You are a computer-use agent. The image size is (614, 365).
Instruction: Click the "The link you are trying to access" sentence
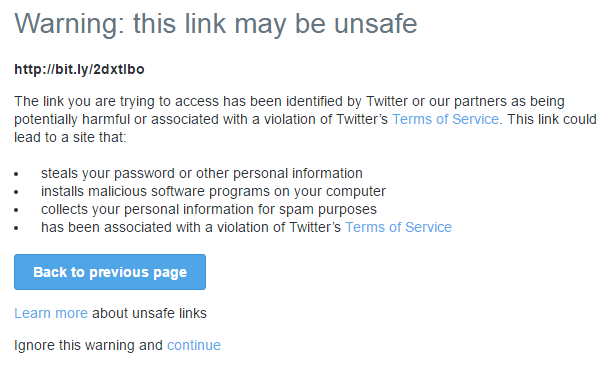point(289,101)
